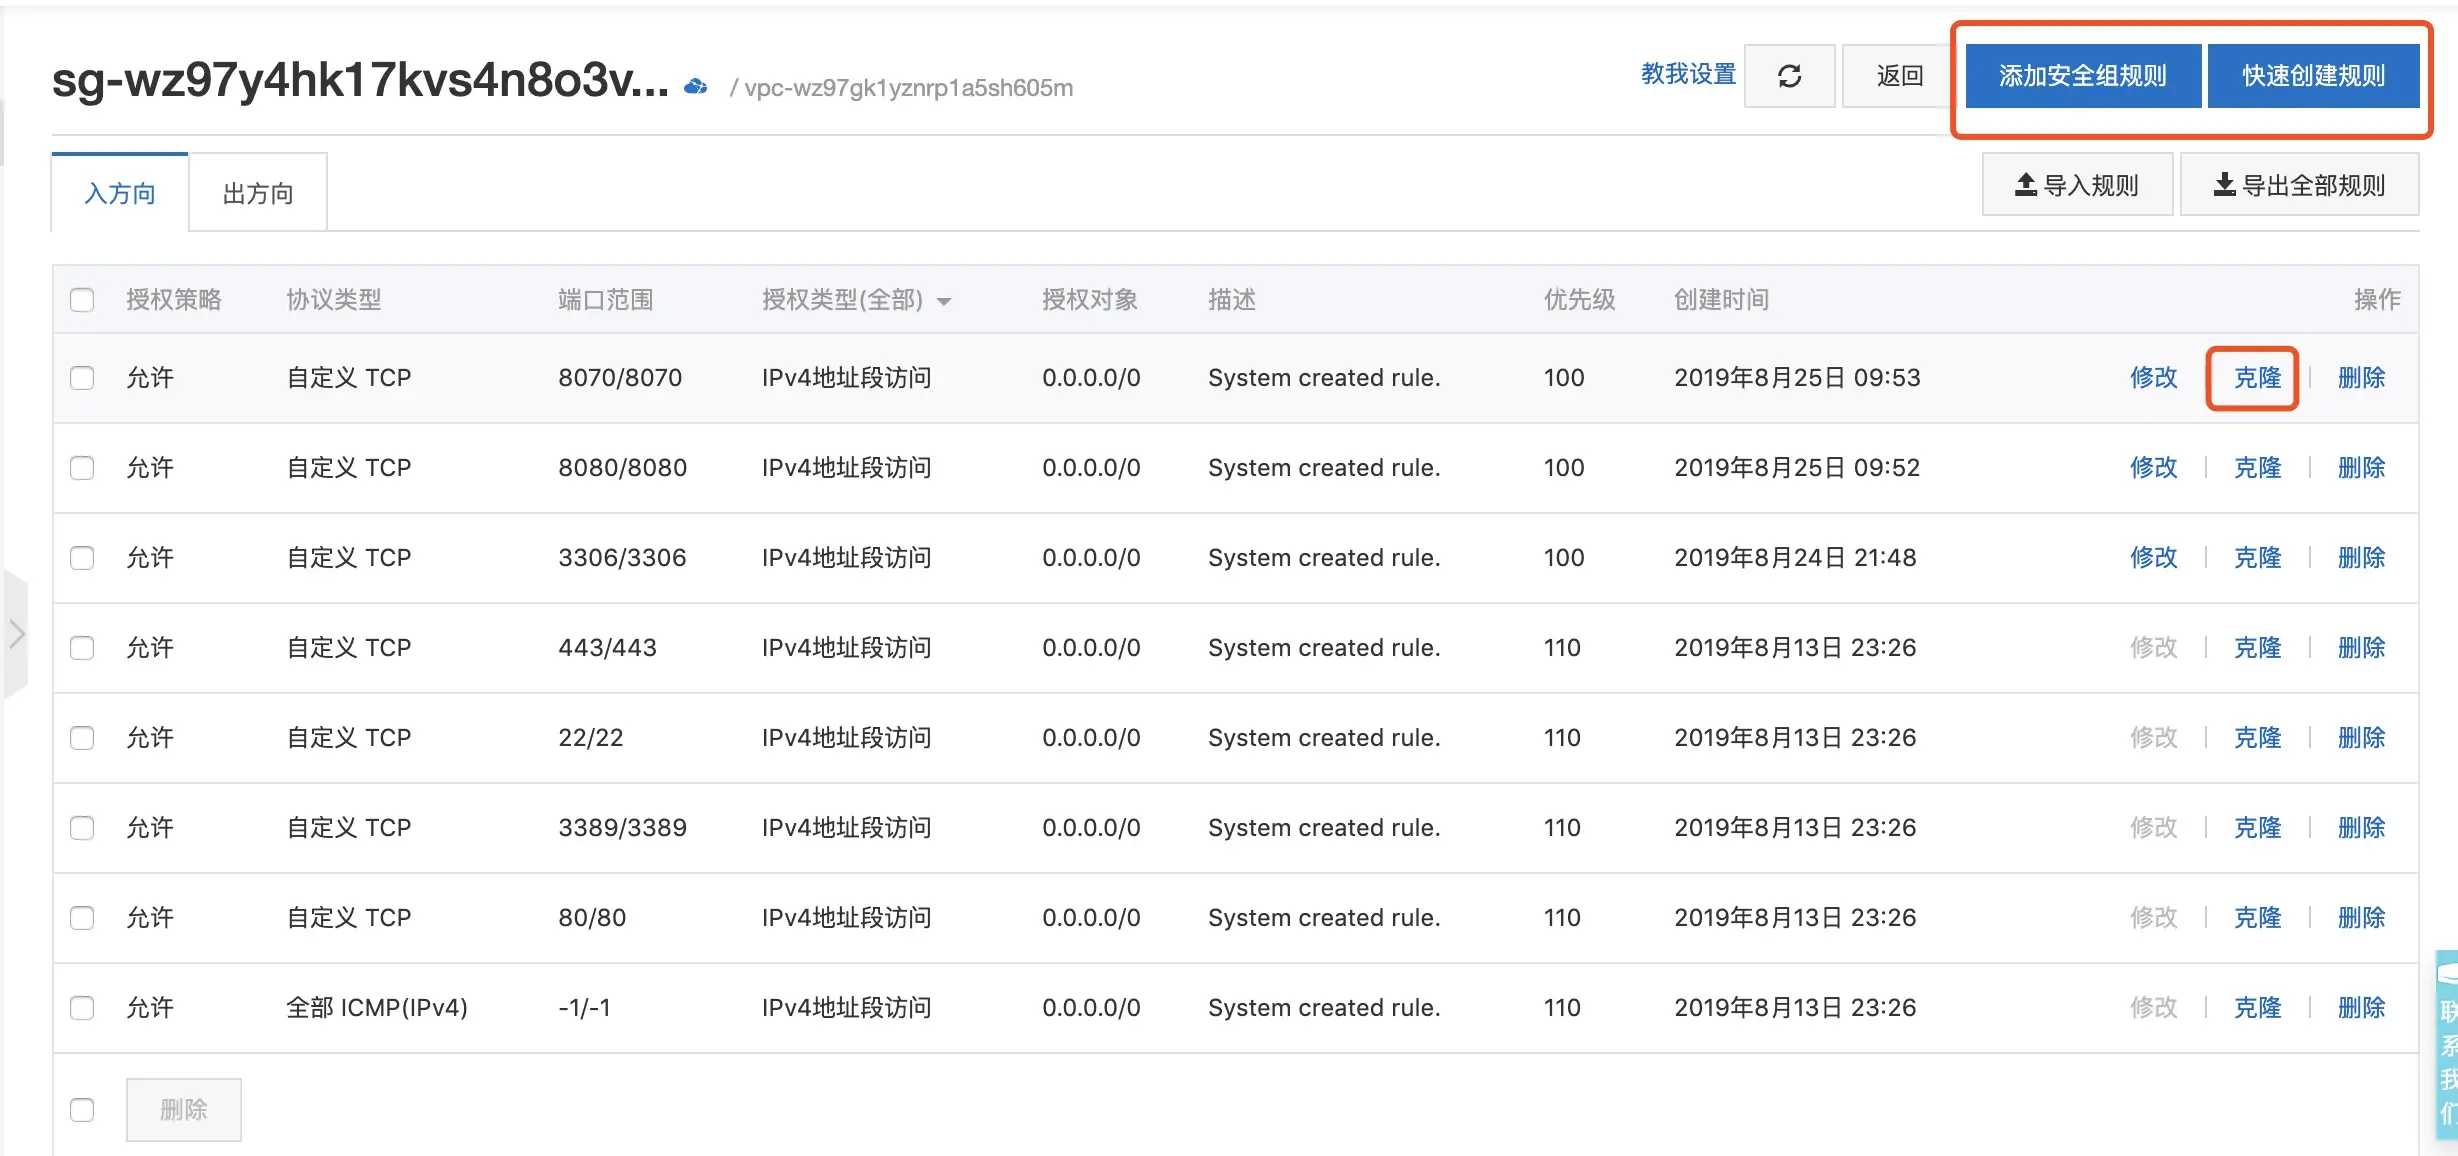Clone the 8070/8070 port rule

click(x=2257, y=378)
